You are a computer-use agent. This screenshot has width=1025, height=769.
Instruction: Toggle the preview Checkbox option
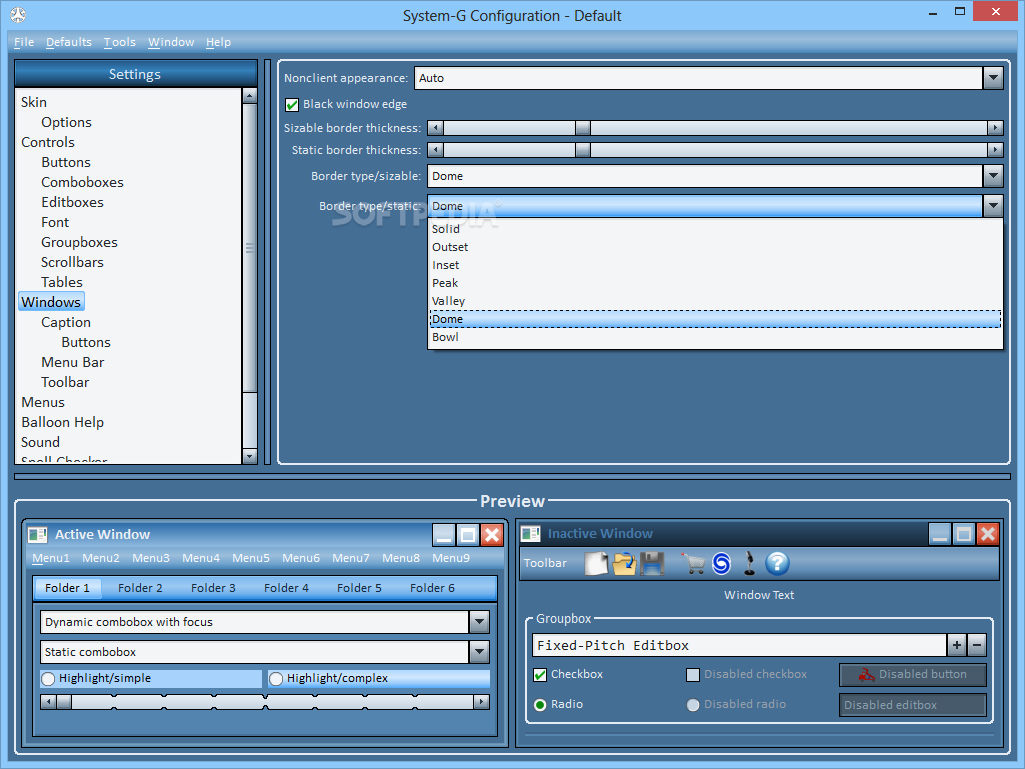pyautogui.click(x=540, y=675)
